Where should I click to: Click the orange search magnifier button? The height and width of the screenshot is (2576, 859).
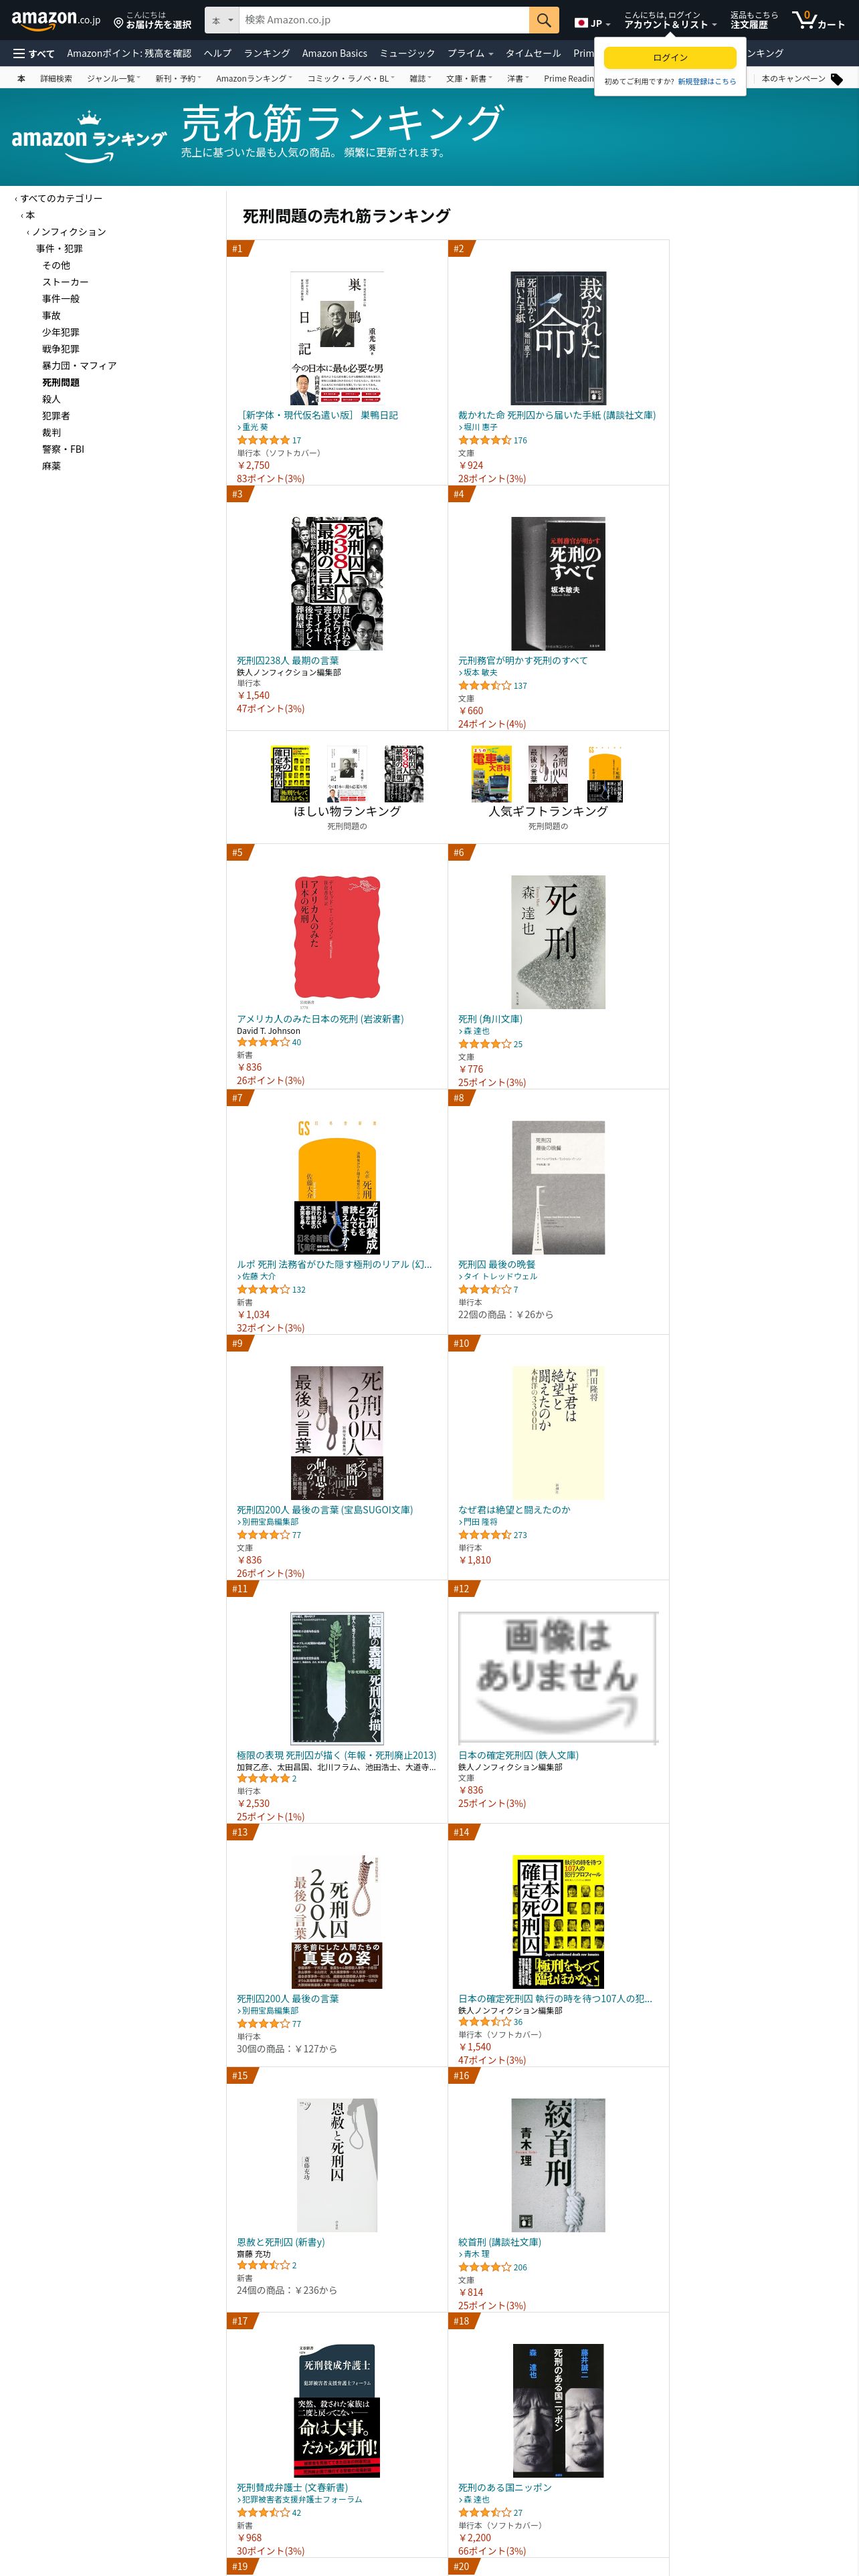tap(543, 20)
